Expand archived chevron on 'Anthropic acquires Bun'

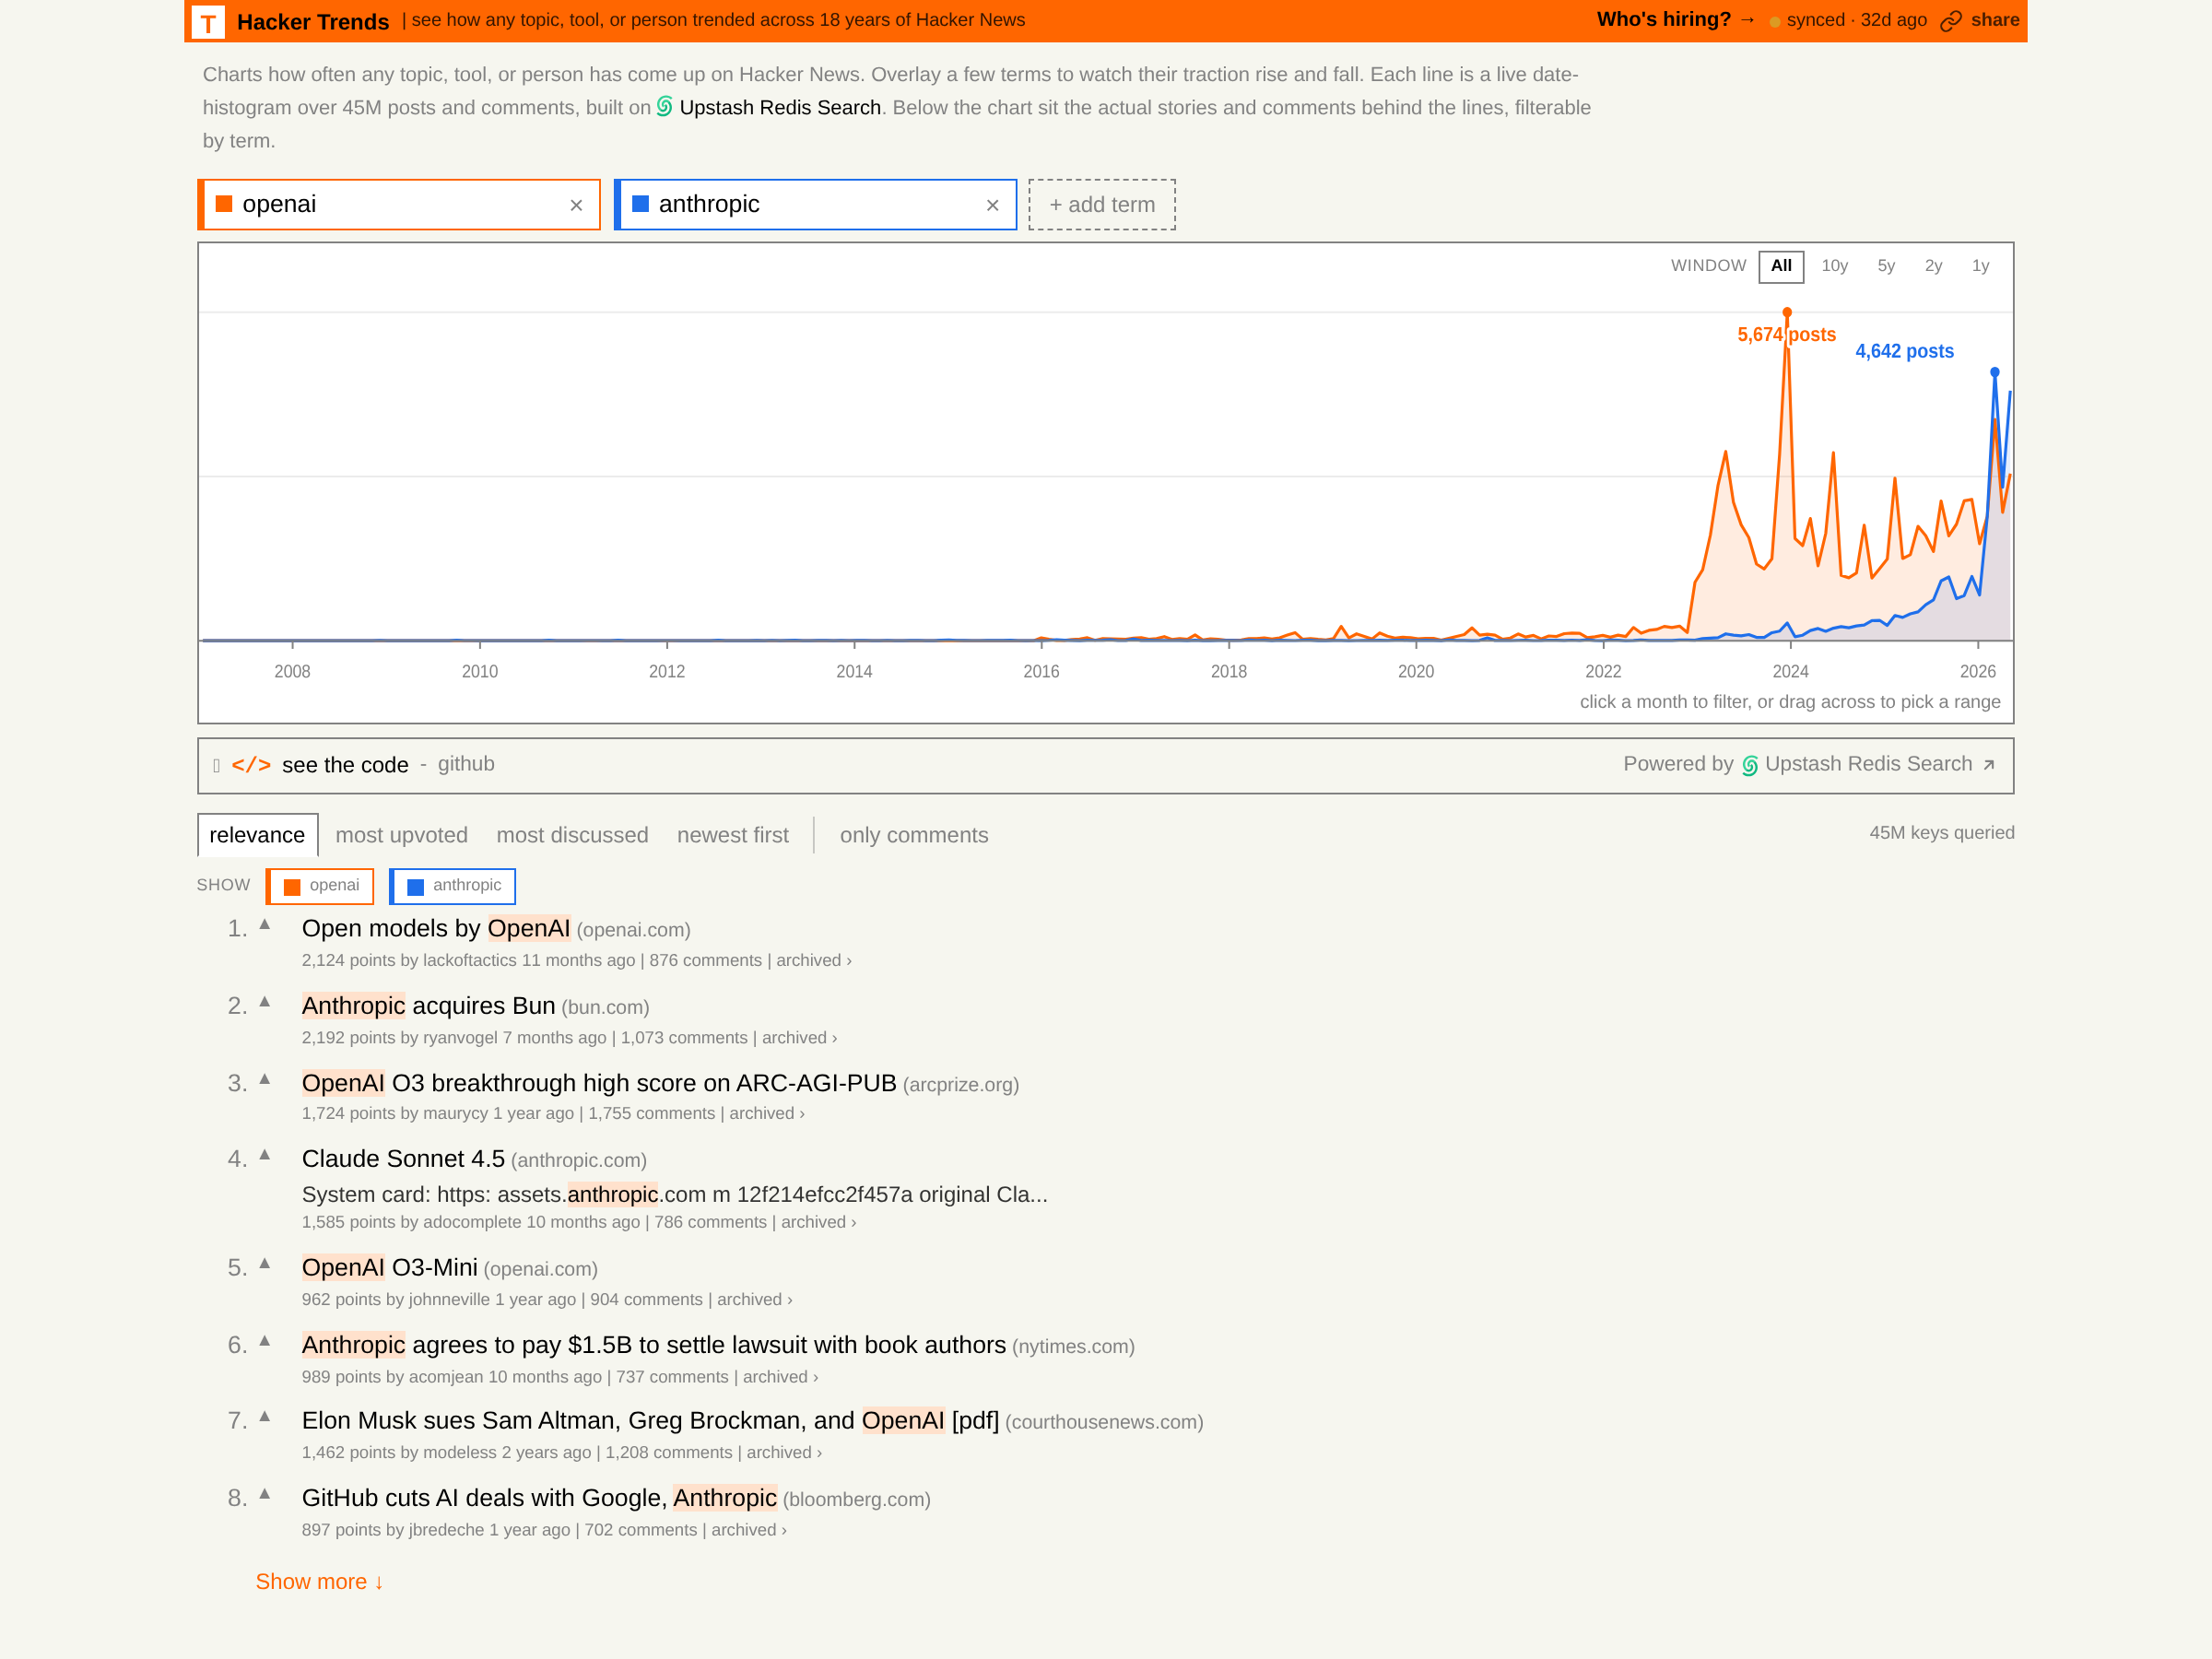(x=834, y=1038)
